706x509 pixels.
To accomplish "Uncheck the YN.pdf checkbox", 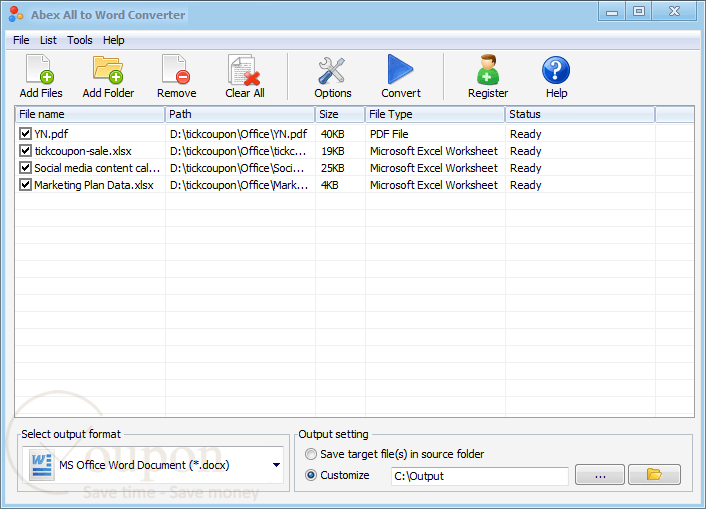I will (25, 134).
